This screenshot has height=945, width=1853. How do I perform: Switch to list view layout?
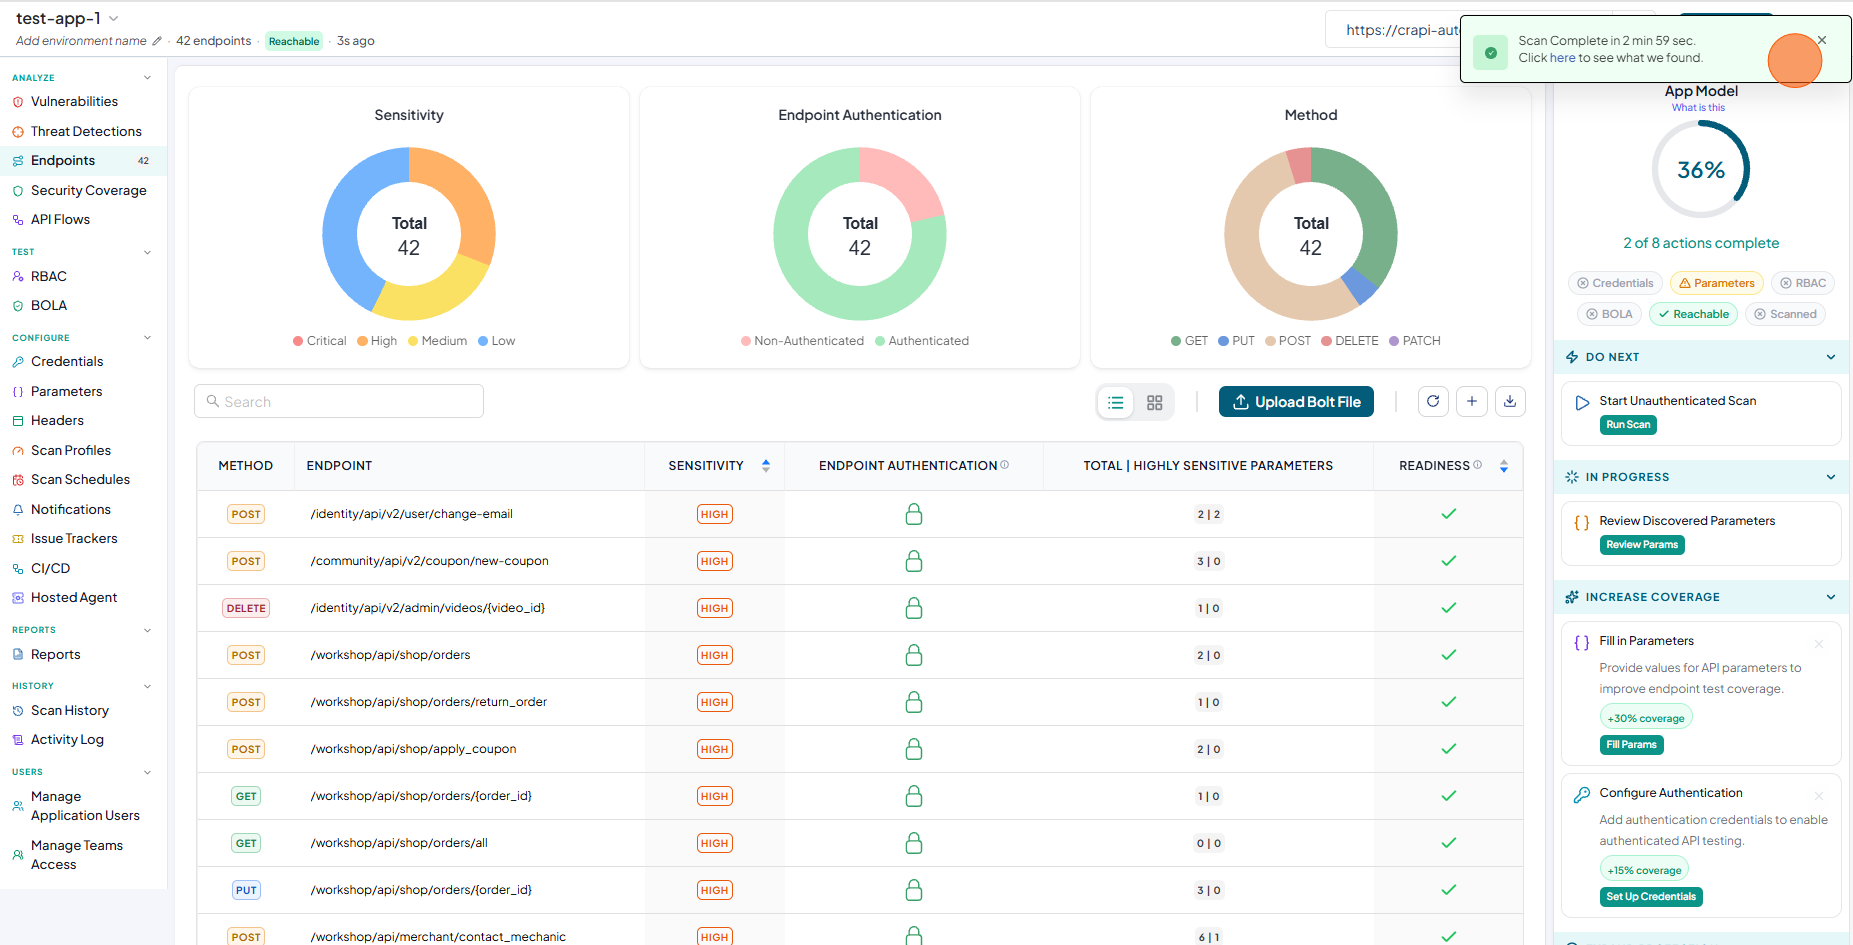click(1116, 402)
